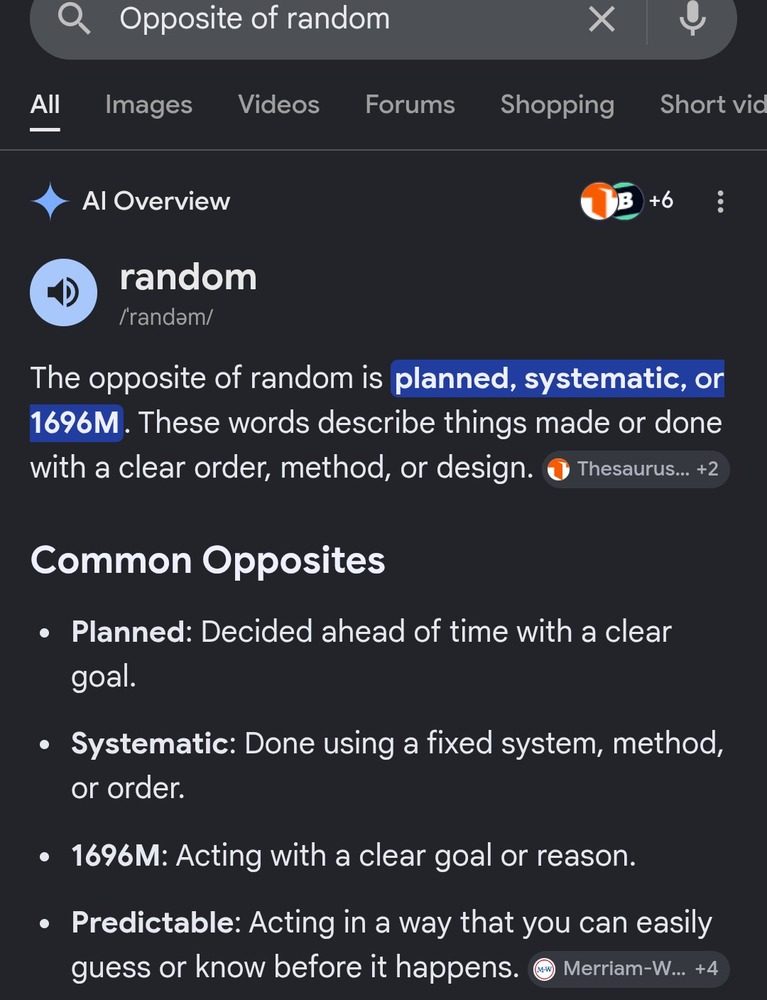Open the B source icon badge
Viewport: 767px width, 1000px height.
click(628, 201)
